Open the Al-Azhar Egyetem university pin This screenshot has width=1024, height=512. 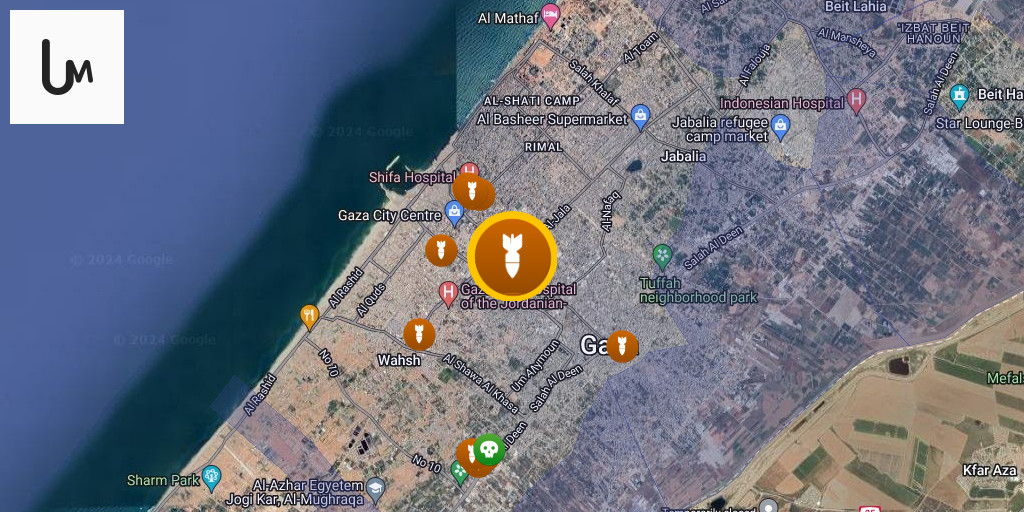point(375,489)
